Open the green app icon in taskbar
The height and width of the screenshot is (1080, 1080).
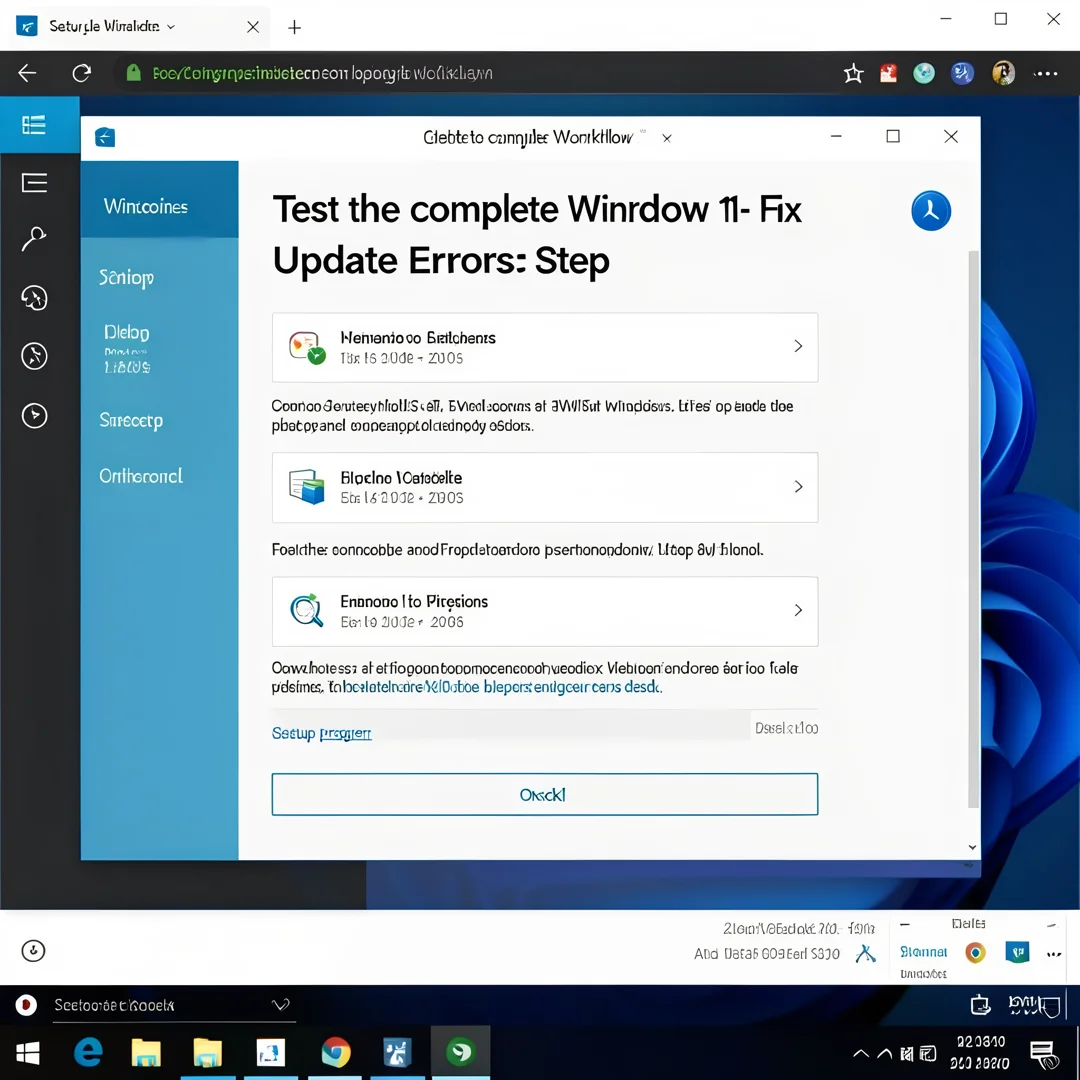(x=461, y=1052)
